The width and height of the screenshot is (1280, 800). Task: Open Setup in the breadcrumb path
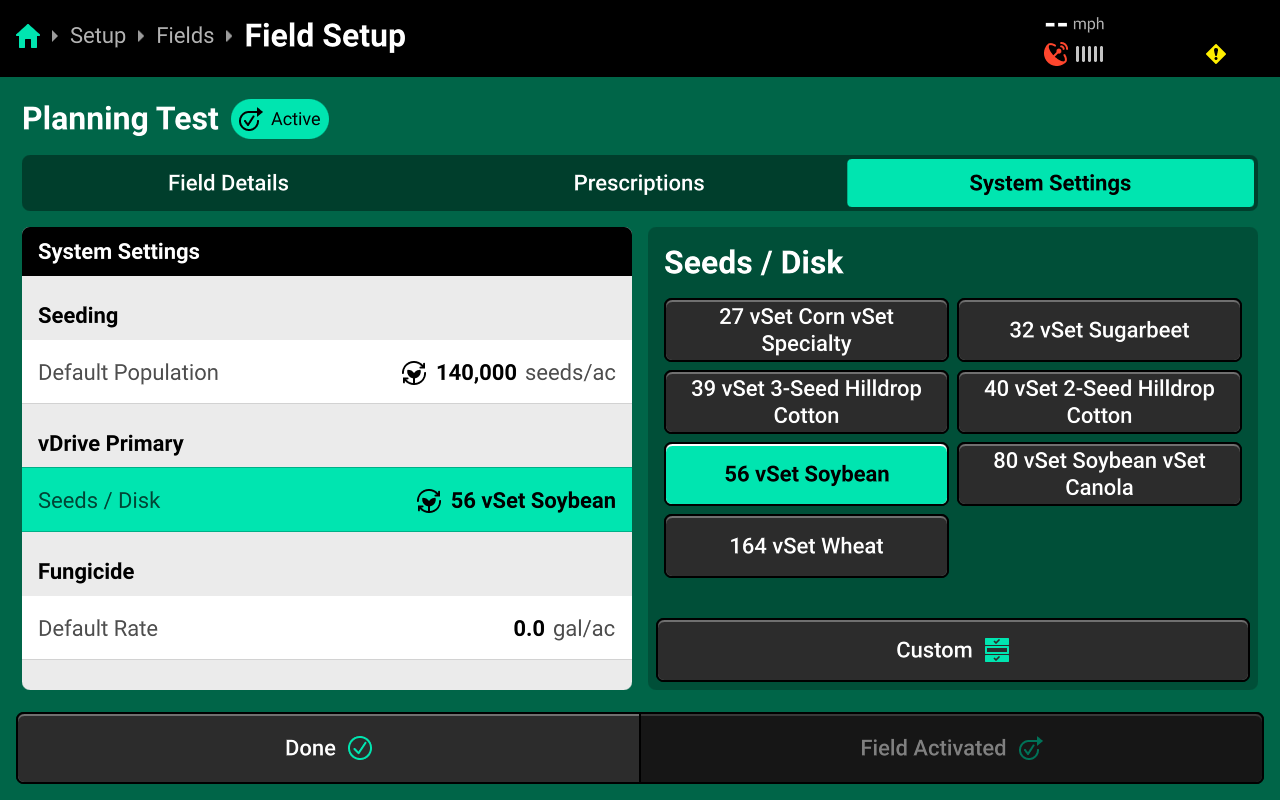tap(98, 36)
